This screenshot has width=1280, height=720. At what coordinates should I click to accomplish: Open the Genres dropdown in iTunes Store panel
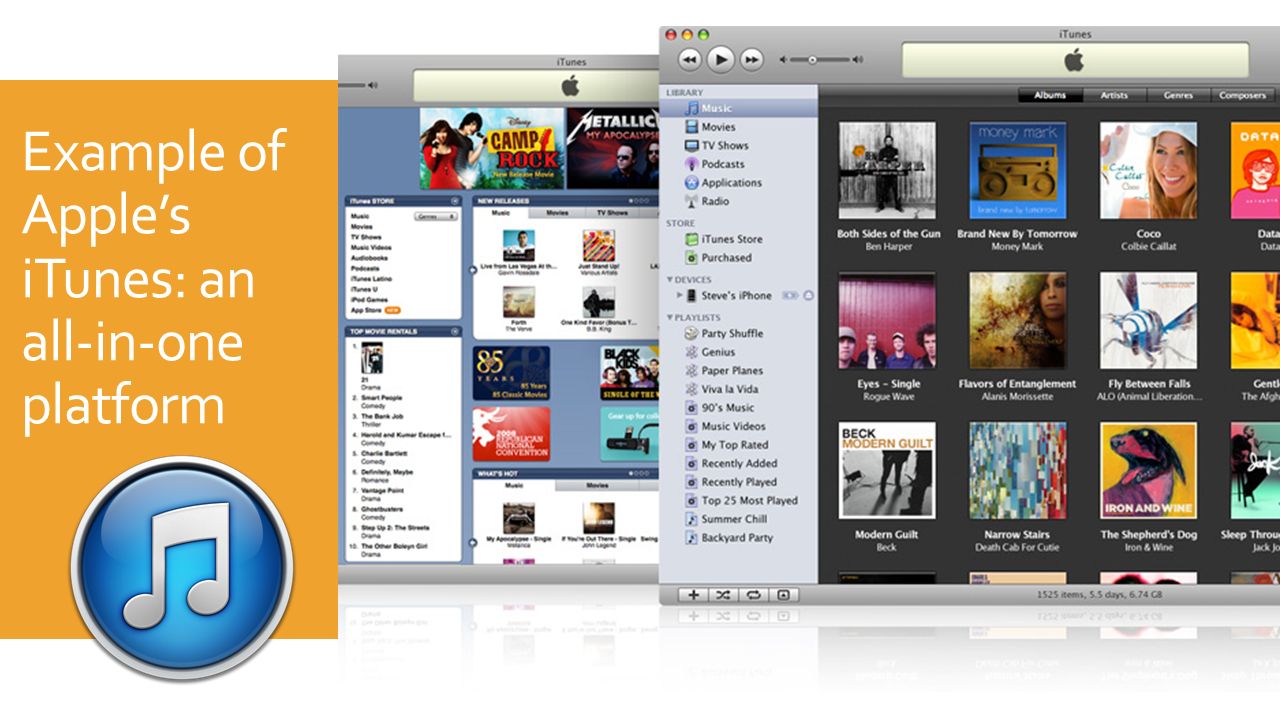point(436,216)
